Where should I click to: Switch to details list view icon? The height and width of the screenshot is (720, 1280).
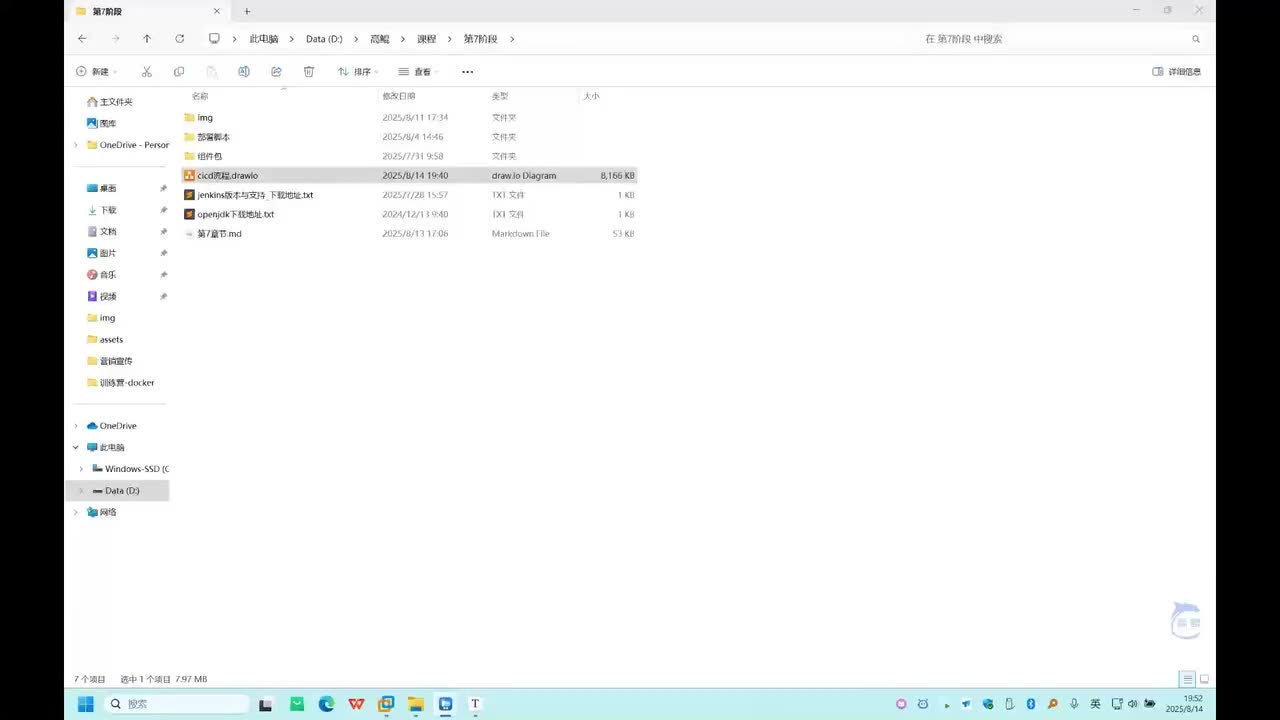coord(1187,679)
